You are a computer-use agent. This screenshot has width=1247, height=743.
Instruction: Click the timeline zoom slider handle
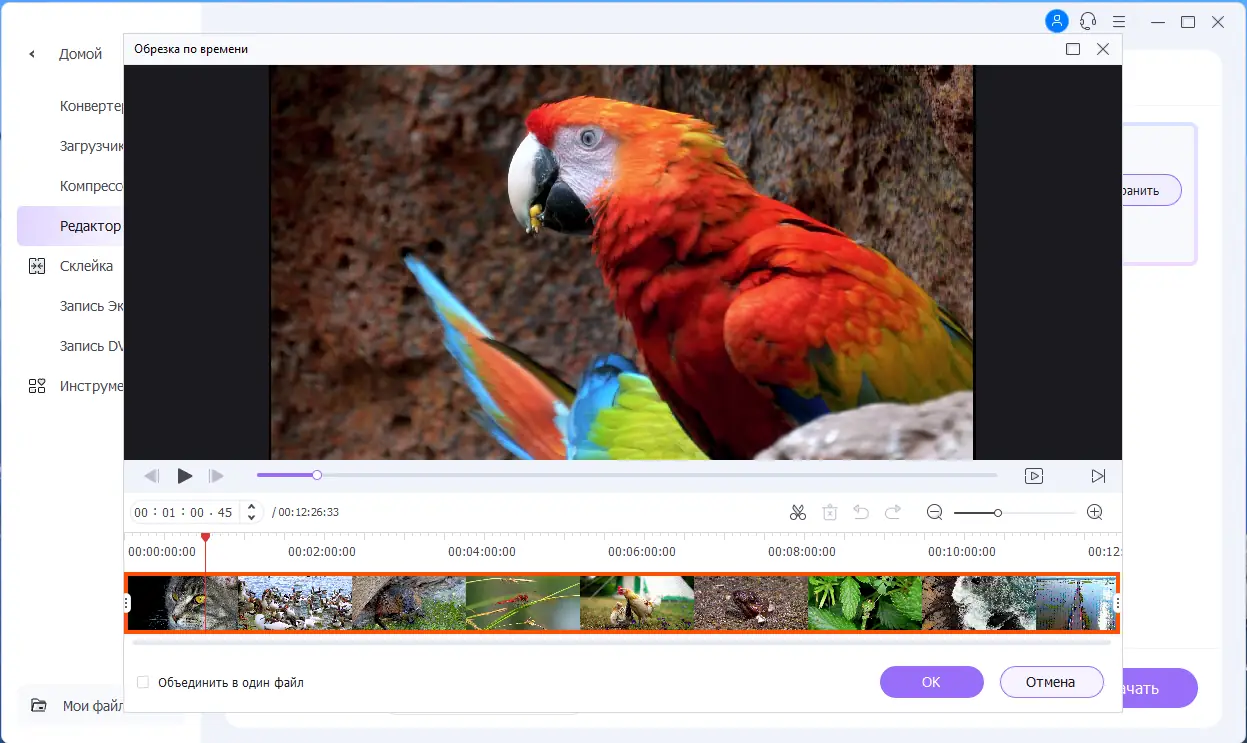(x=997, y=512)
